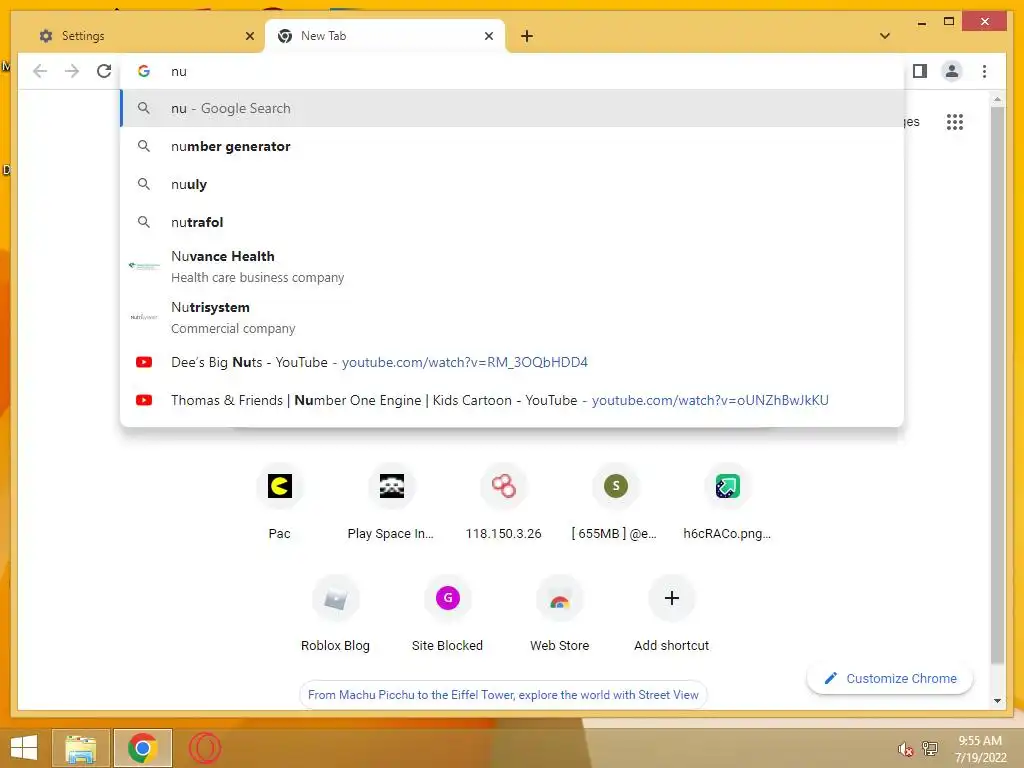Open Opera from the taskbar
The height and width of the screenshot is (768, 1024).
coord(204,748)
